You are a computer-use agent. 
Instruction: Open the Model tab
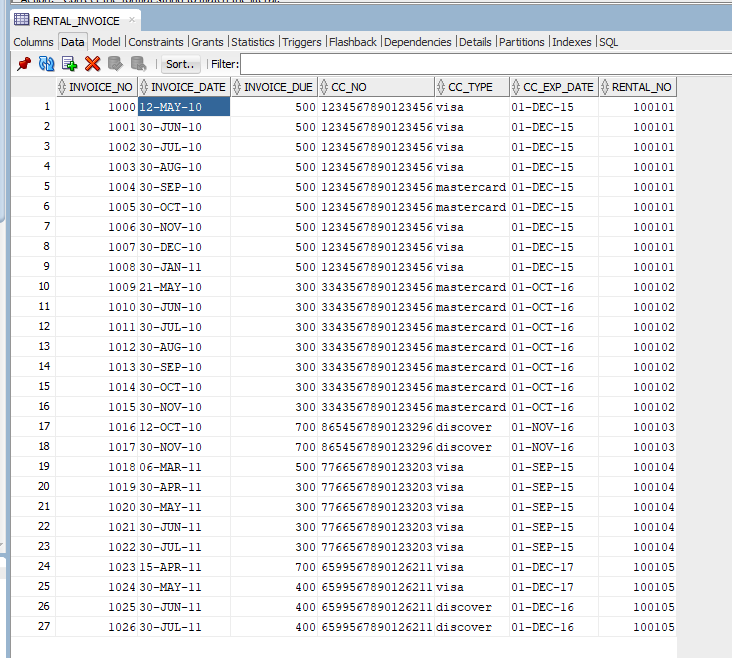[x=106, y=42]
